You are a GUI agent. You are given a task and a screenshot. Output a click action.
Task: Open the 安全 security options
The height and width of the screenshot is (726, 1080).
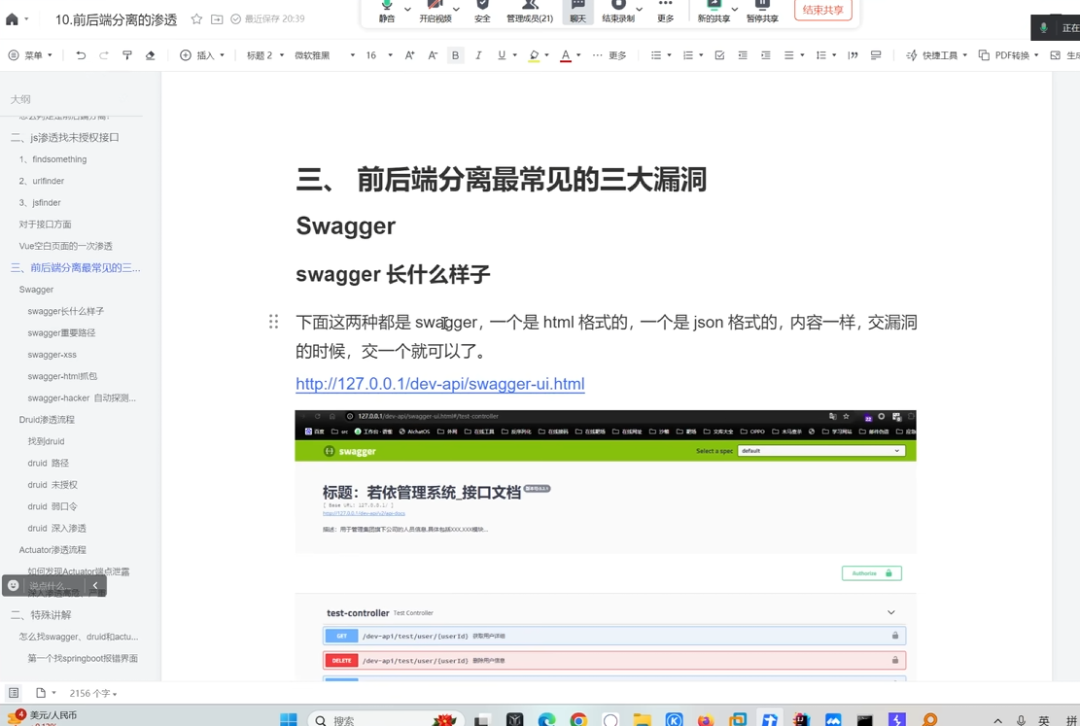(x=482, y=12)
